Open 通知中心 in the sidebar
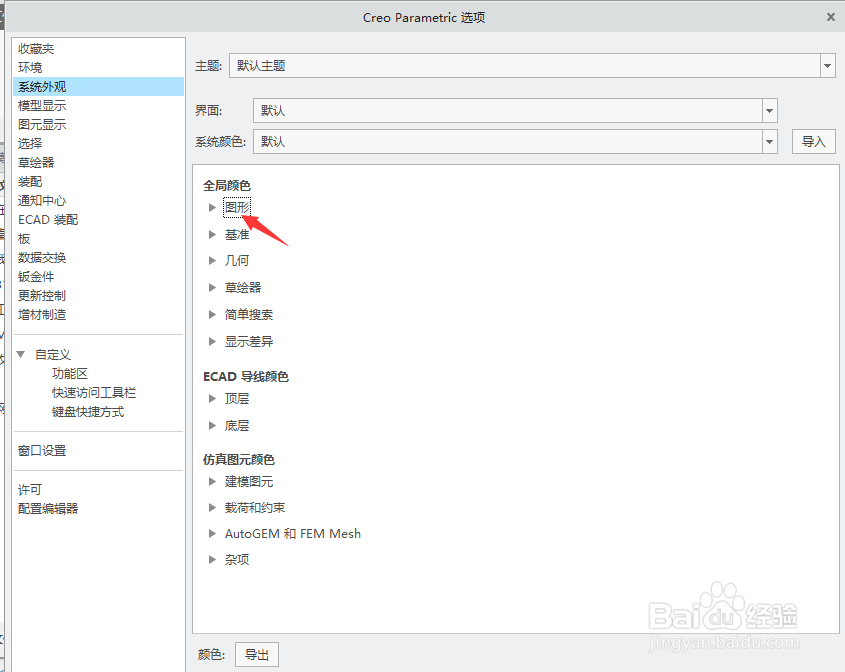This screenshot has height=672, width=845. click(x=42, y=201)
